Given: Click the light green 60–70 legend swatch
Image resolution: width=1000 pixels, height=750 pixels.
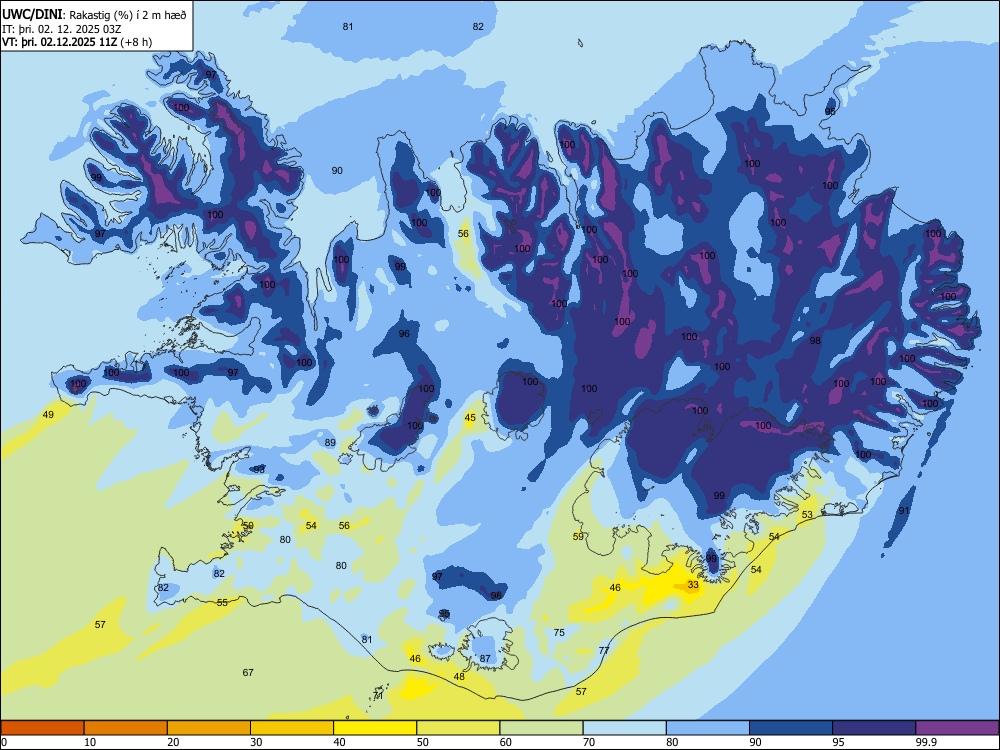Looking at the screenshot, I should pos(541,728).
